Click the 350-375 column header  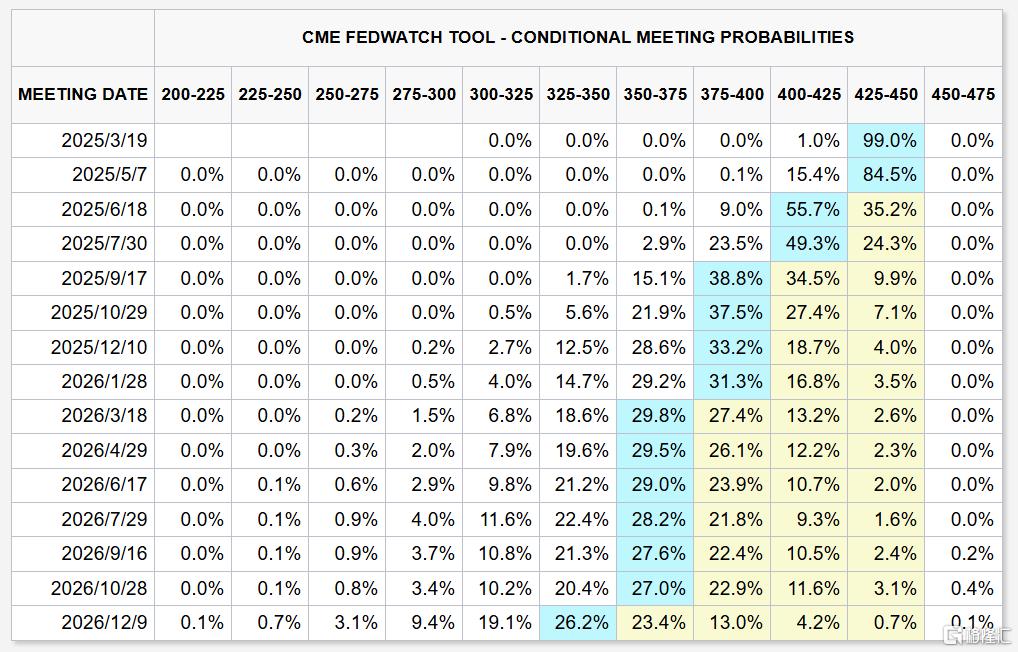click(655, 94)
